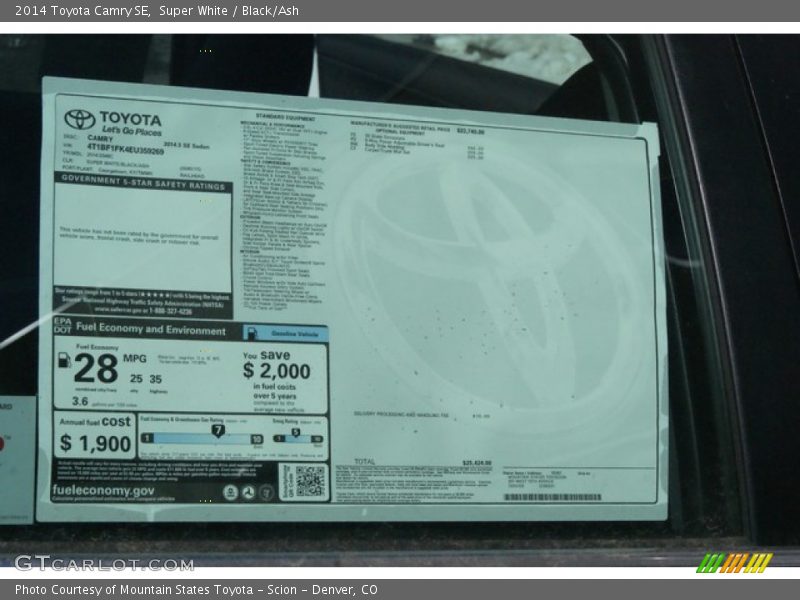Click the fuel economy rating scale end 10
The height and width of the screenshot is (600, 800).
click(257, 439)
